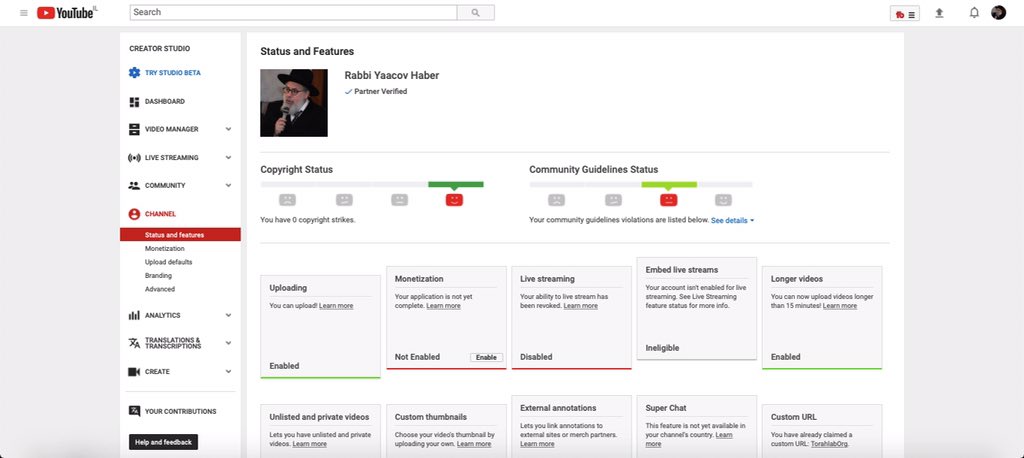Open Learn more in Custom thumbnails card

(474, 444)
